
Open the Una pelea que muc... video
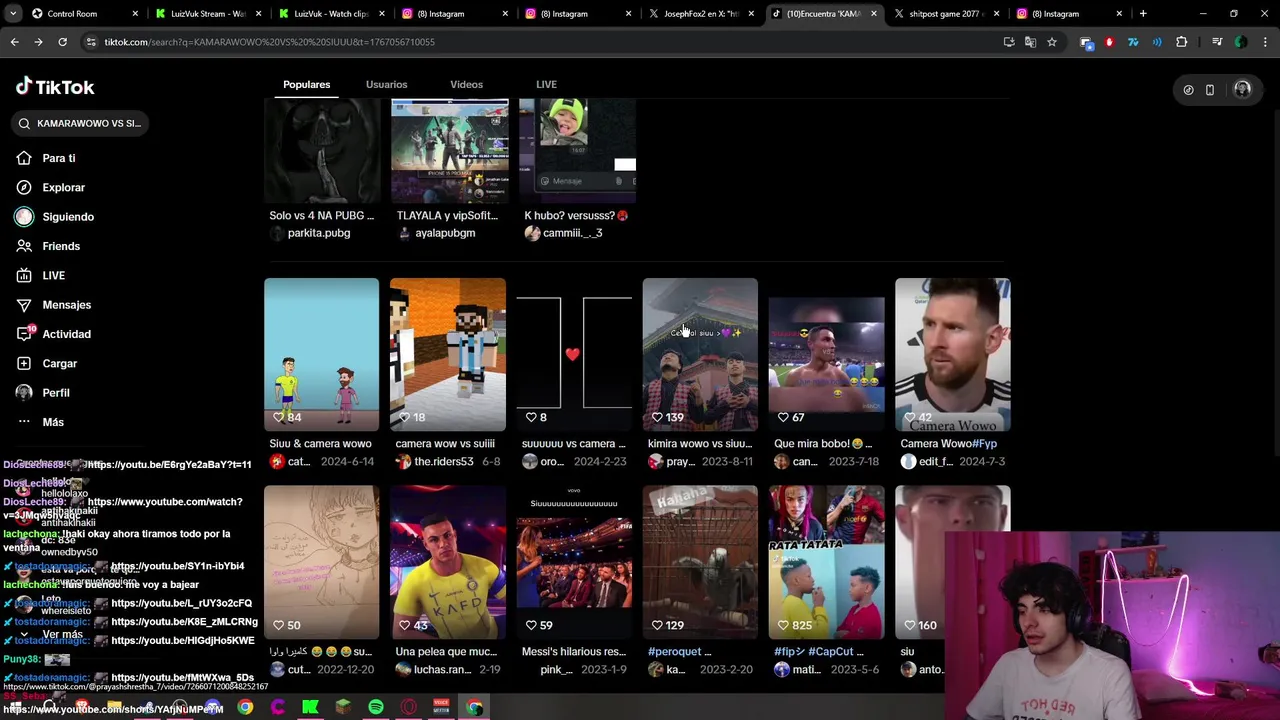coord(447,562)
